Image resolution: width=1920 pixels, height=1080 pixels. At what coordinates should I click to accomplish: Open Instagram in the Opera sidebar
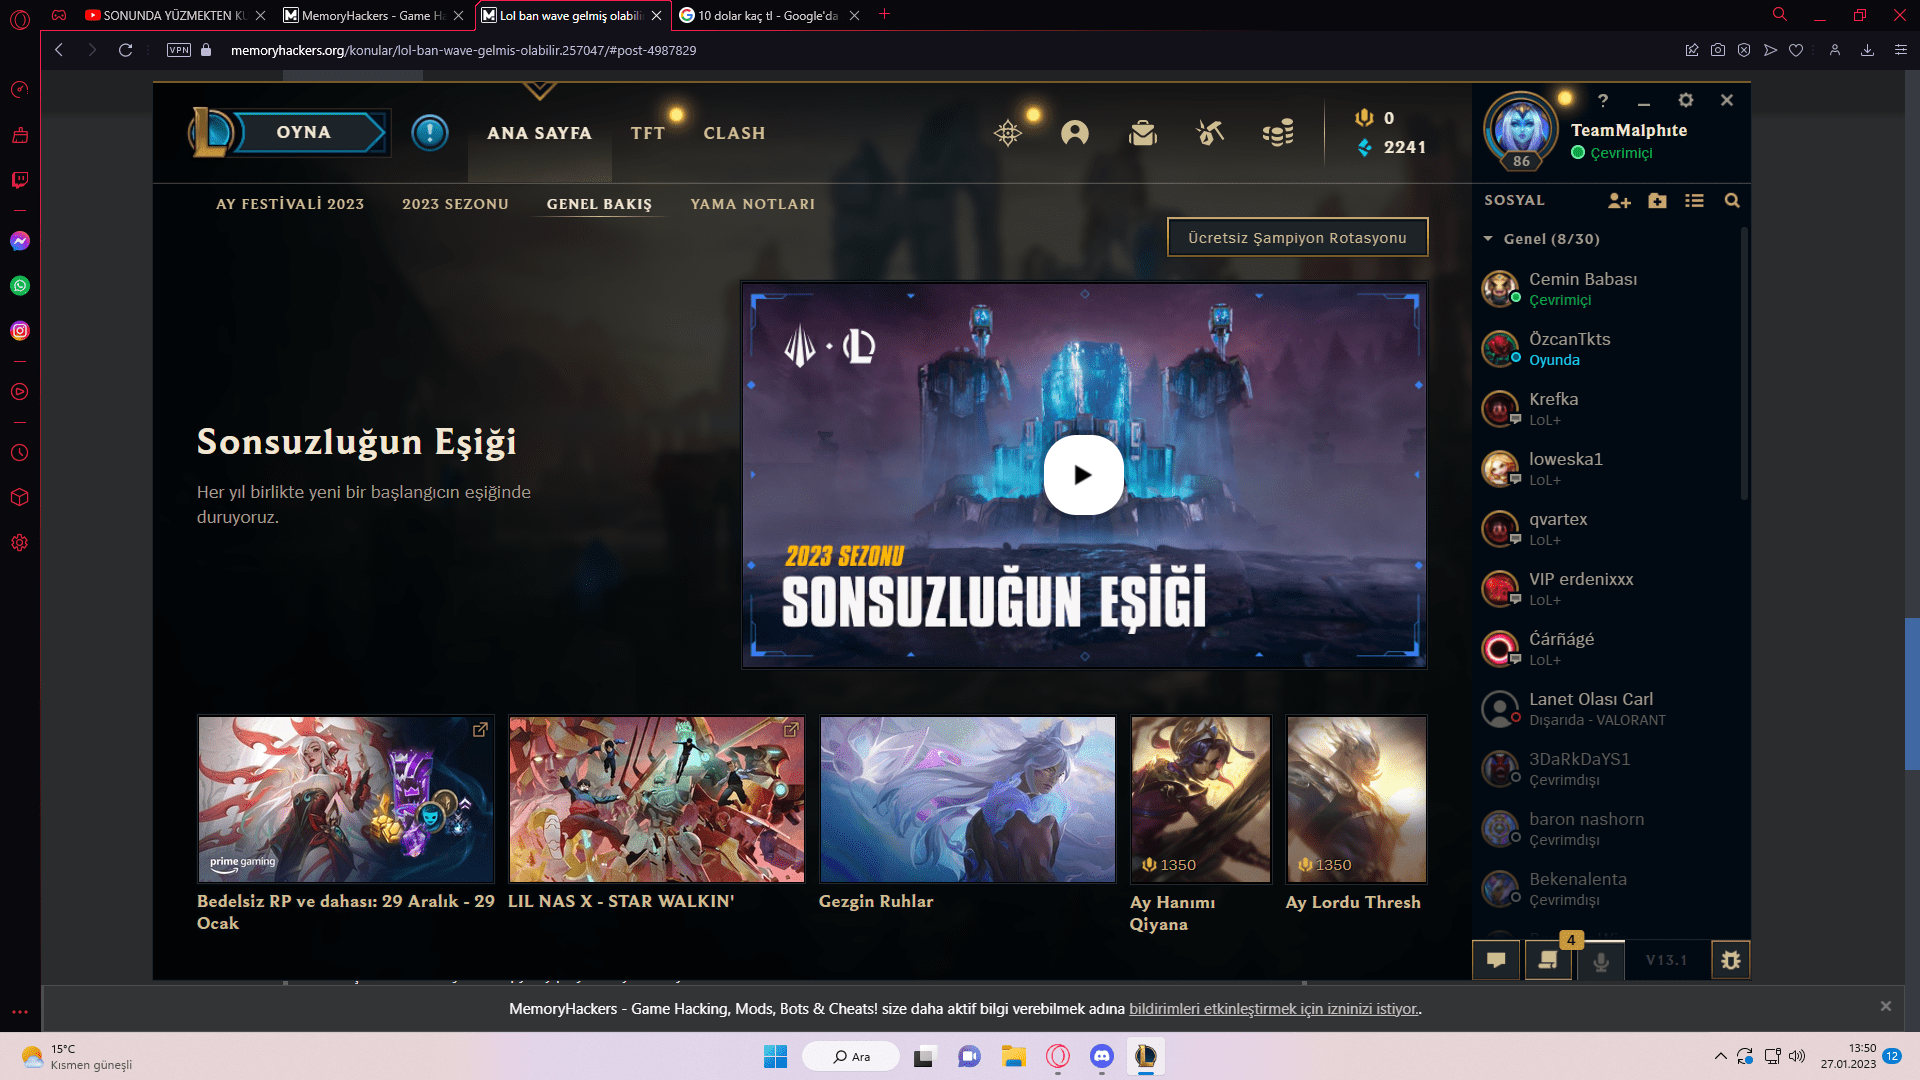click(19, 331)
